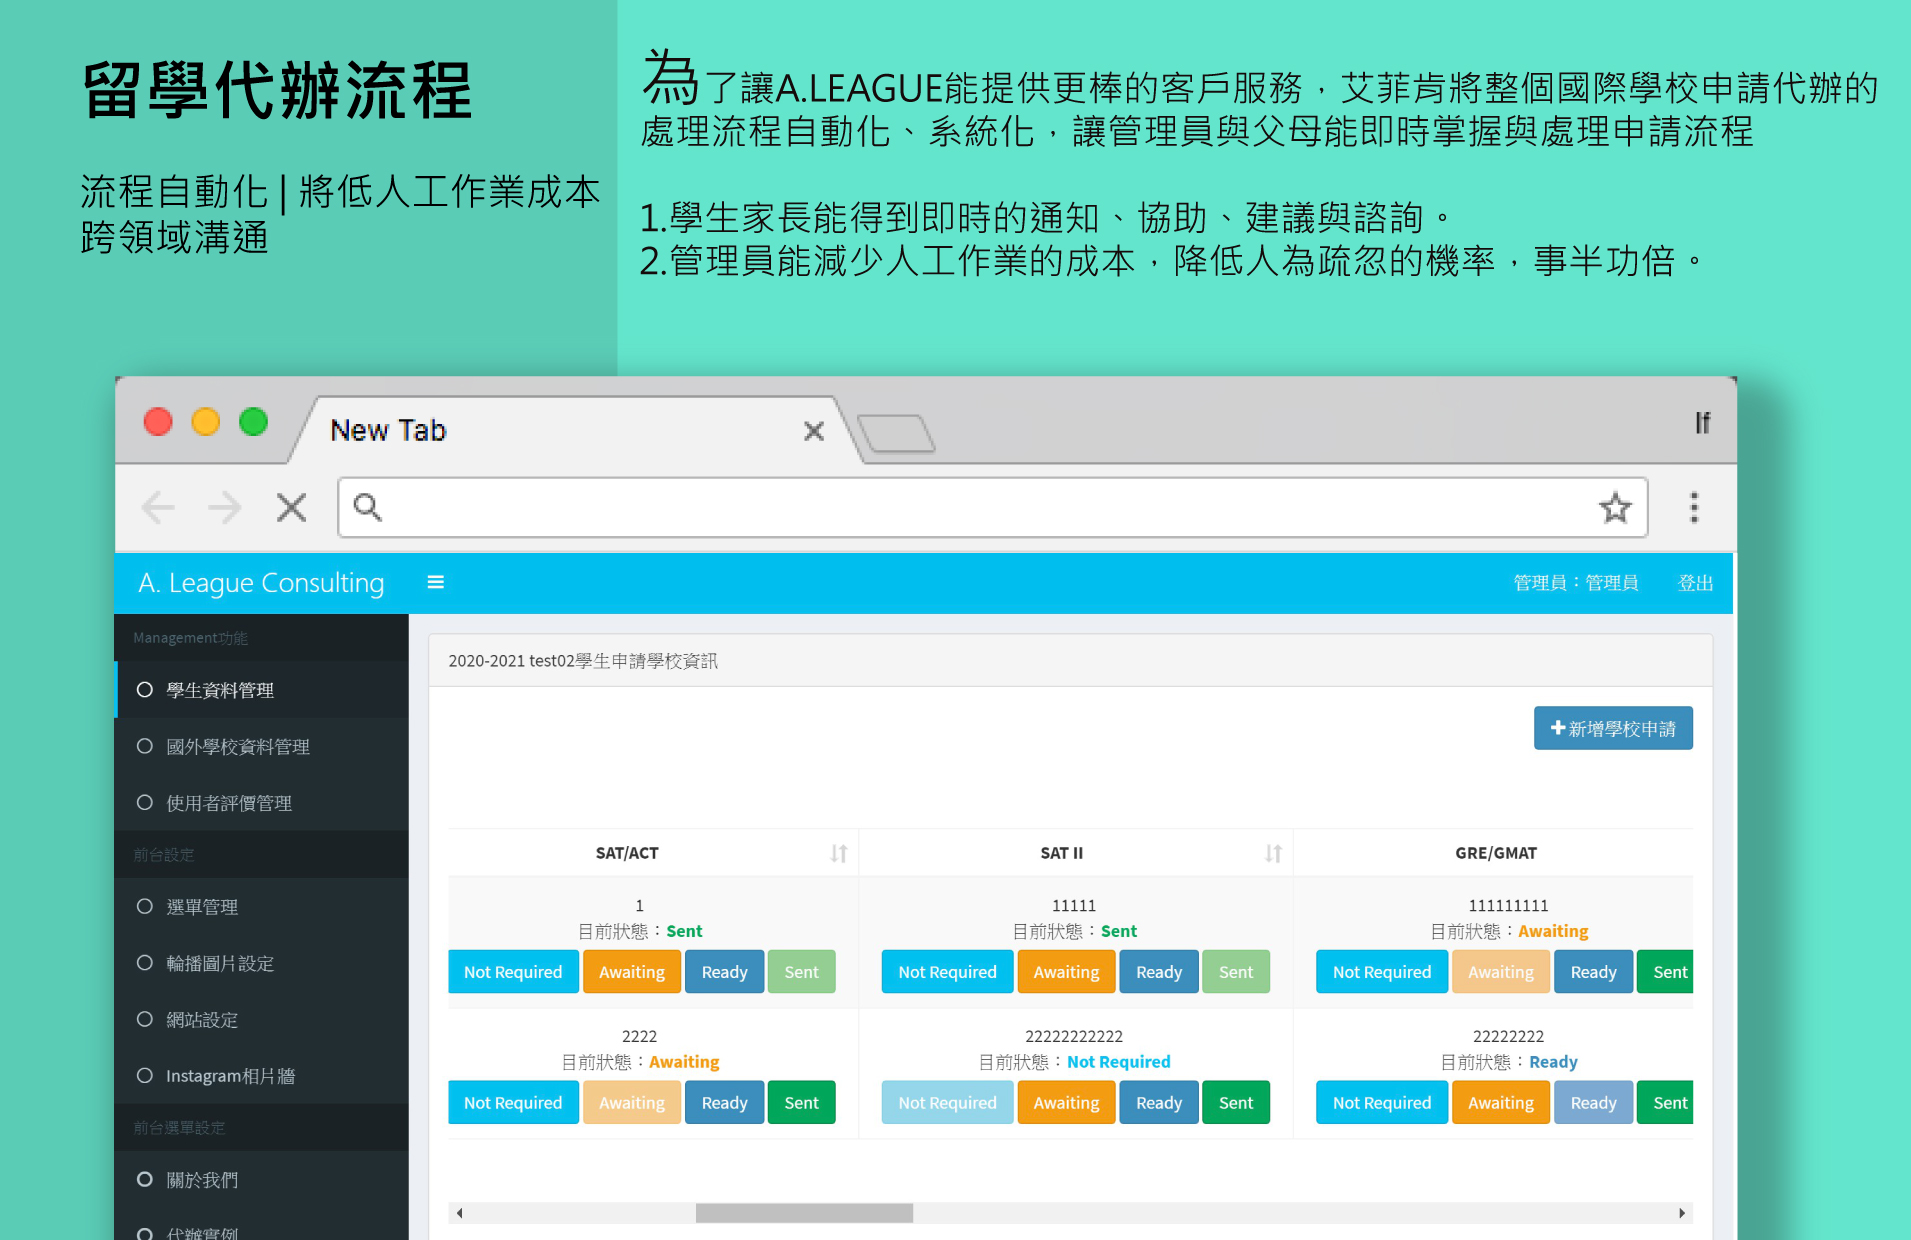Sort by SAT II column arrows
Viewport: 1911px width, 1240px height.
(x=1272, y=853)
